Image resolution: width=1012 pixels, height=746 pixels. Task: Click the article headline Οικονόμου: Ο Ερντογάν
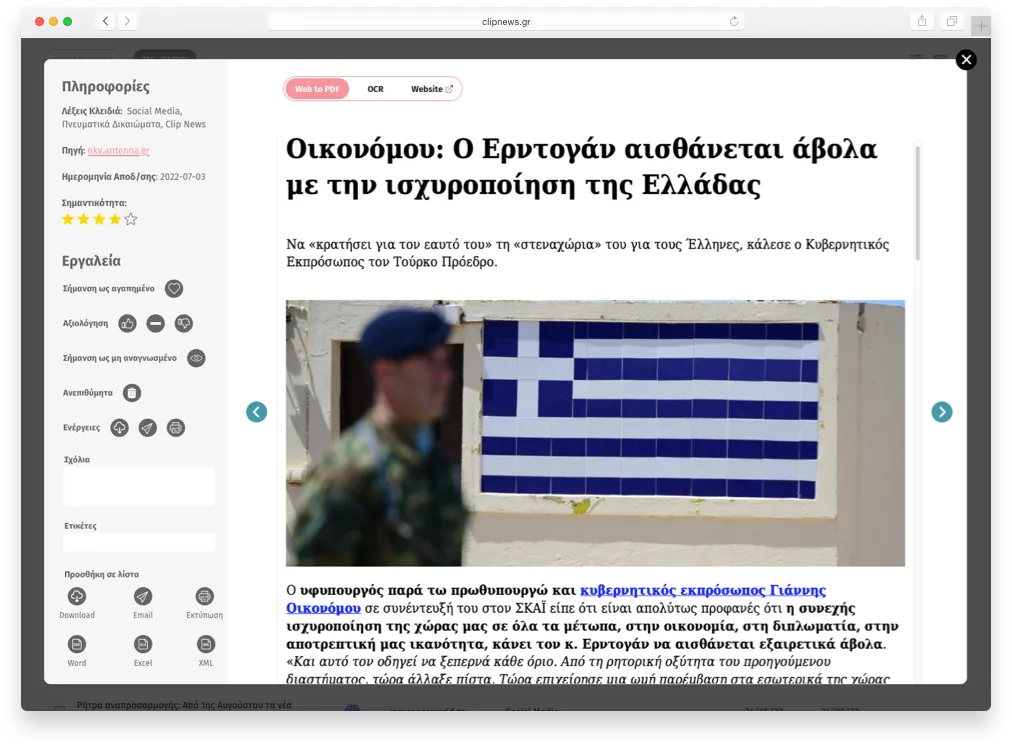pyautogui.click(x=582, y=167)
